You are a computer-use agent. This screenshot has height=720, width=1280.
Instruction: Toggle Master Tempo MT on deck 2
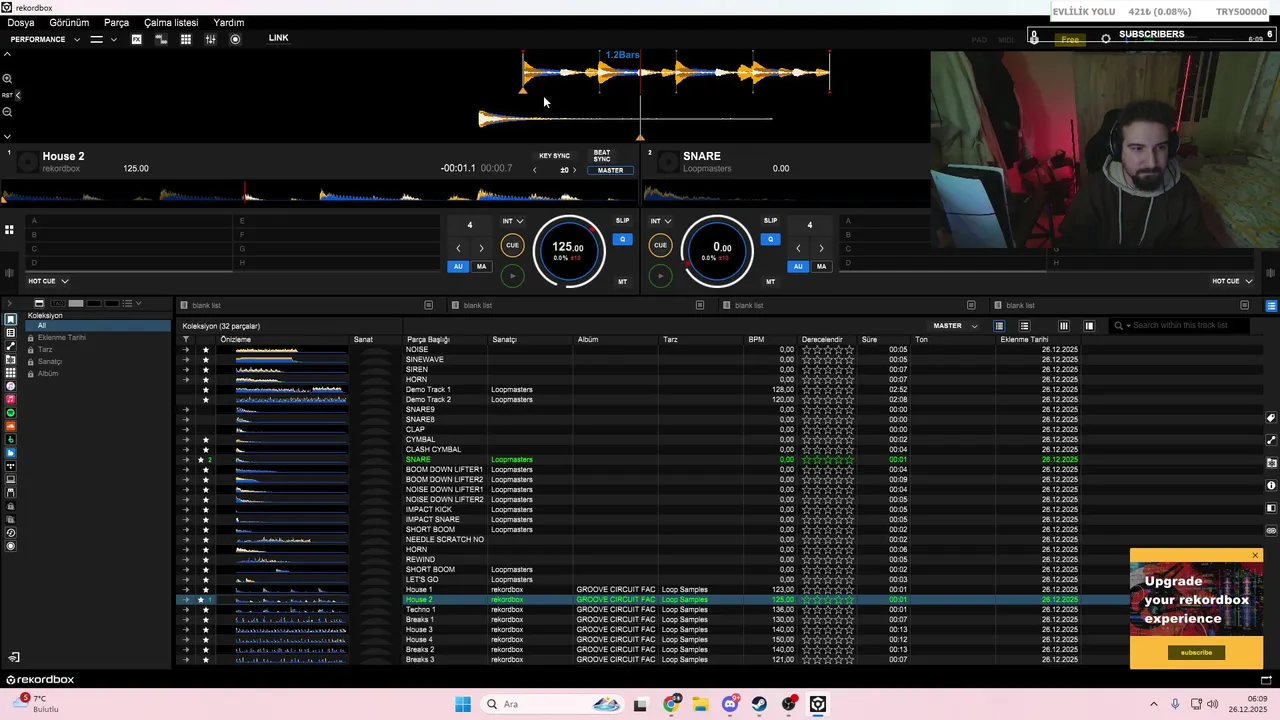point(770,282)
